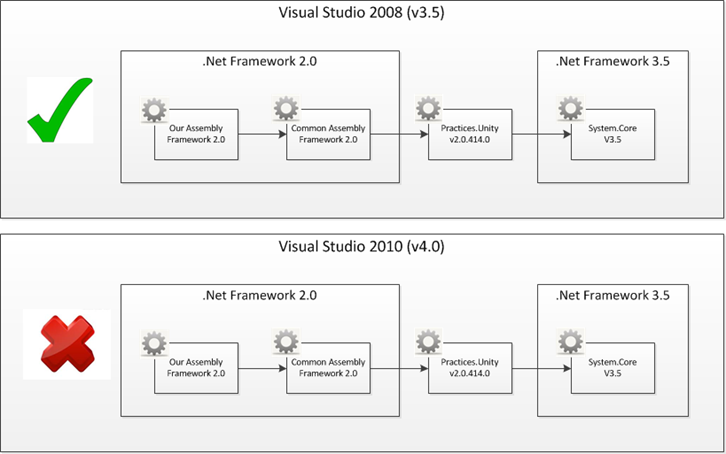
Task: Click the .Net Framework 3.5 label in VS 2010 diagram
Action: click(613, 295)
